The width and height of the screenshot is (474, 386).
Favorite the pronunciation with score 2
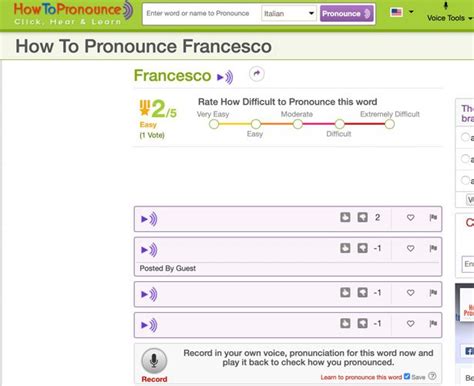coord(410,218)
